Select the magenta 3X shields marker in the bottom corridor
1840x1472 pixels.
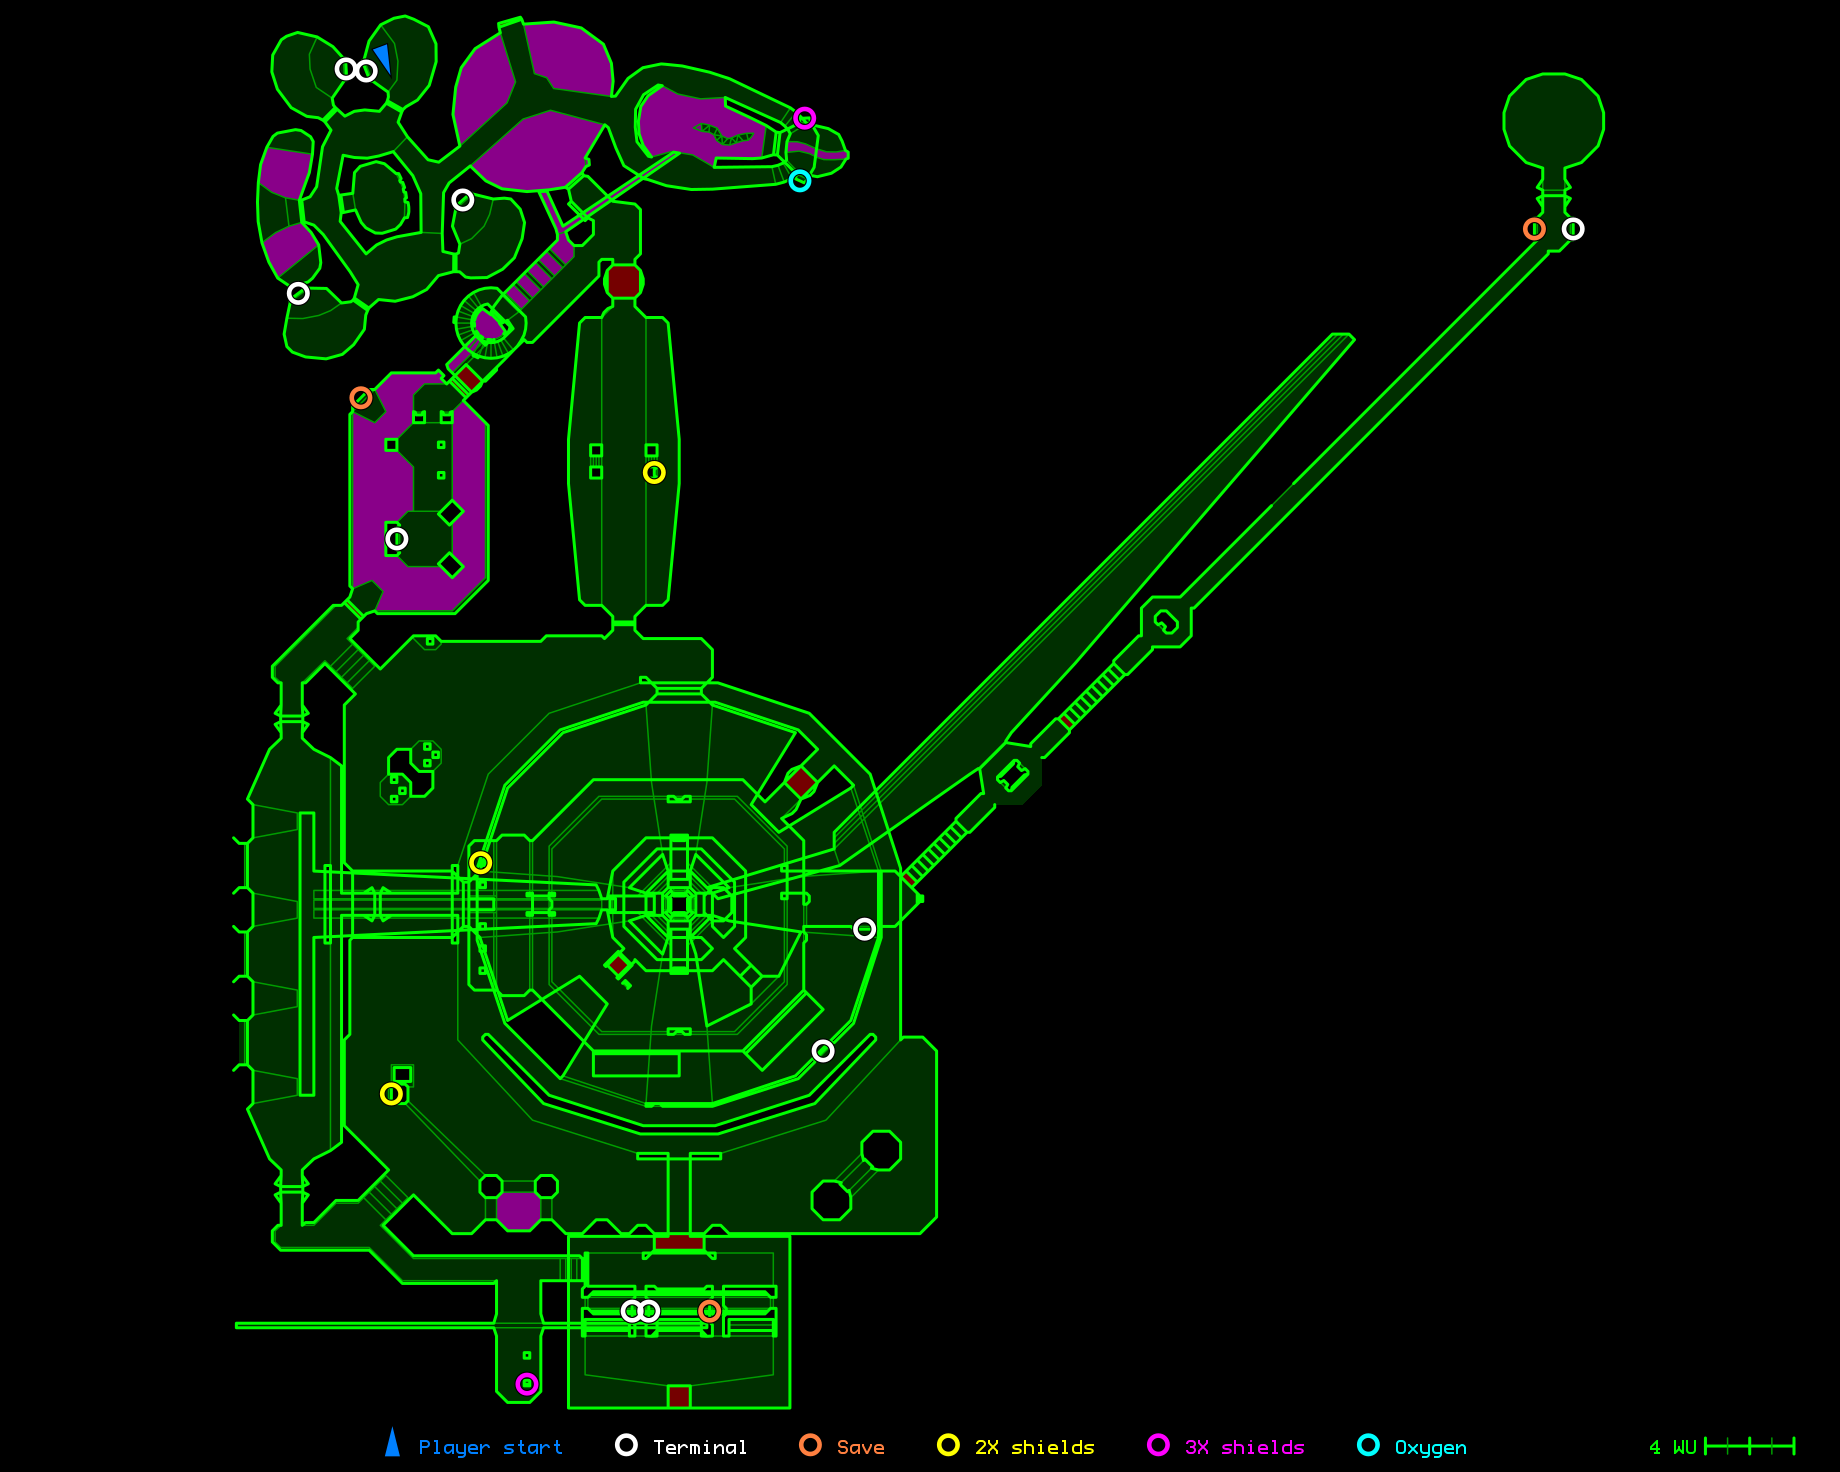click(527, 1384)
